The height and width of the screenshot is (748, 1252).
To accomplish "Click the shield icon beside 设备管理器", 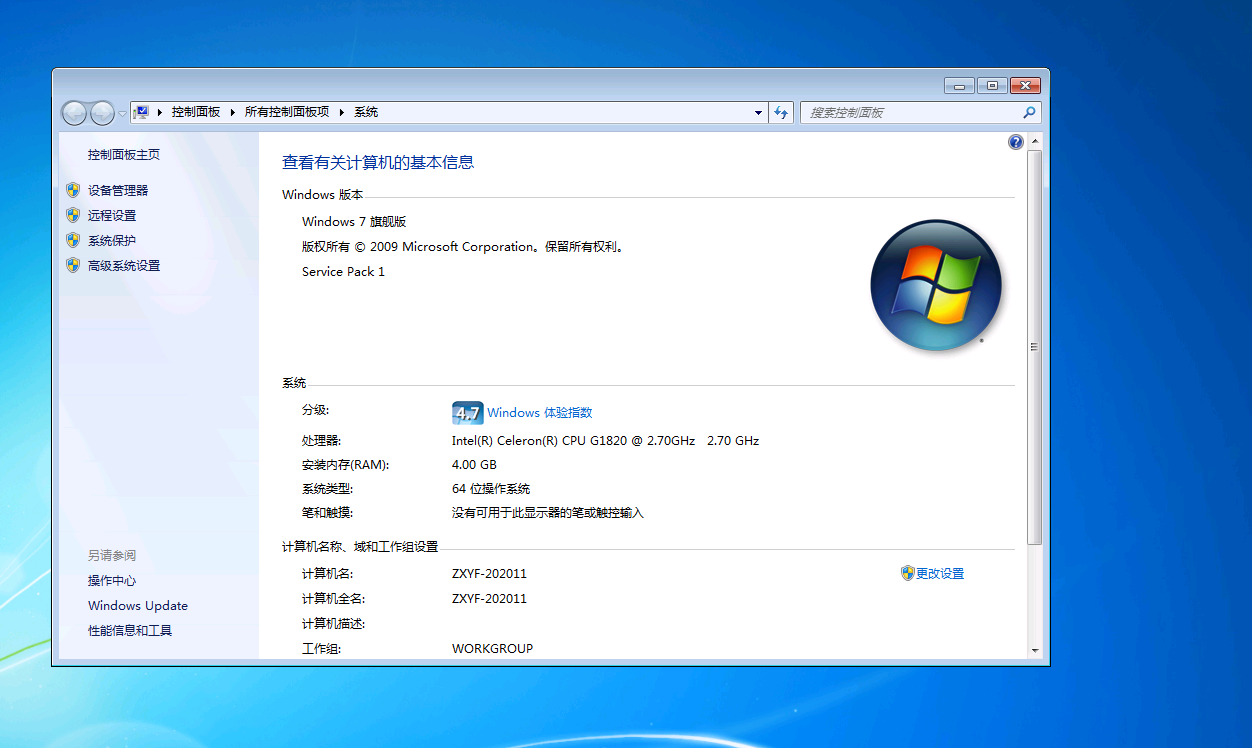I will click(x=72, y=190).
